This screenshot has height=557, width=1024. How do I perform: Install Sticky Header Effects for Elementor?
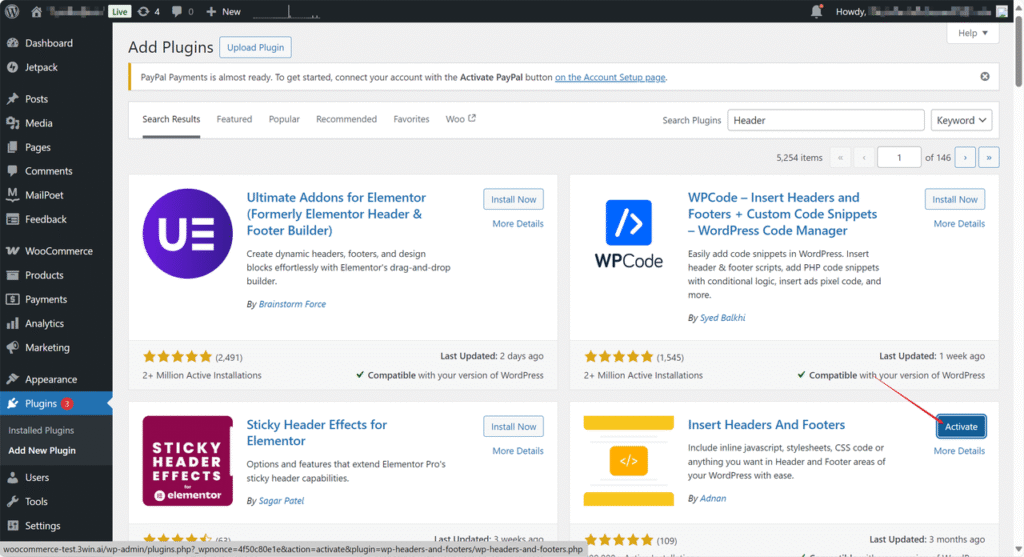click(513, 427)
